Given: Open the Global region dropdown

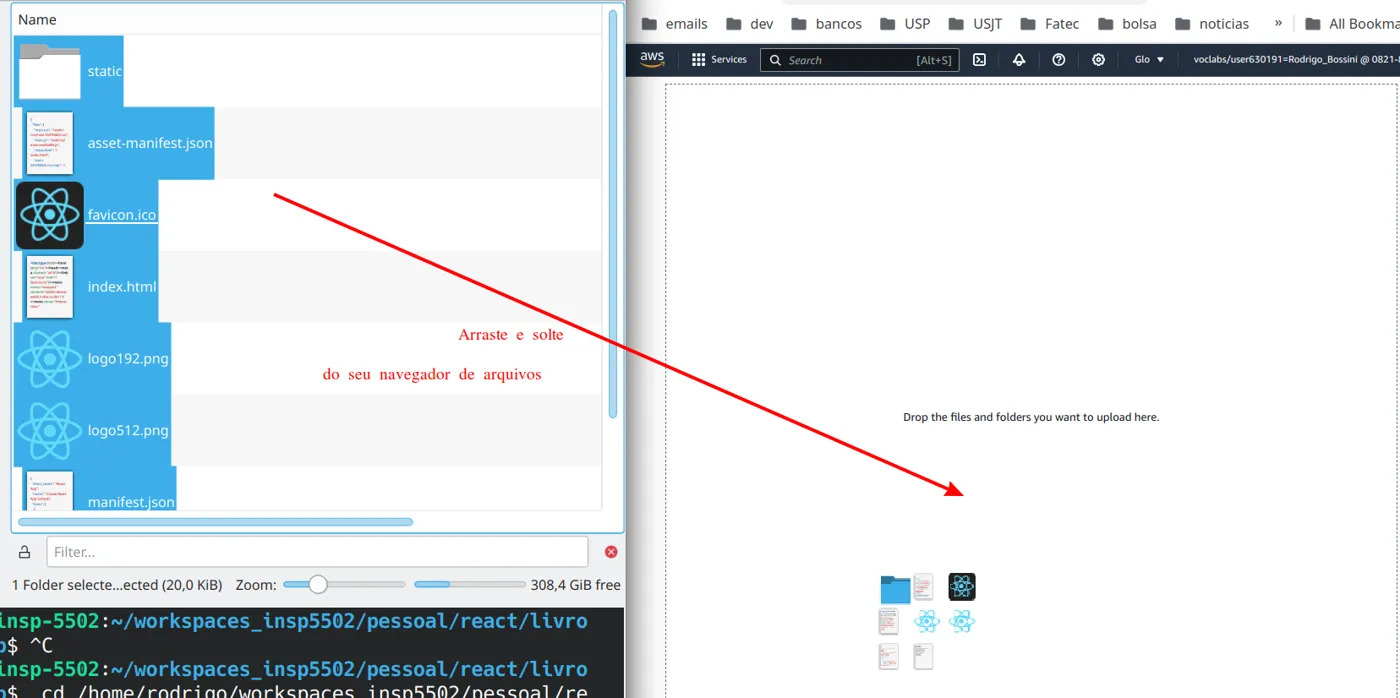Looking at the screenshot, I should 1149,60.
